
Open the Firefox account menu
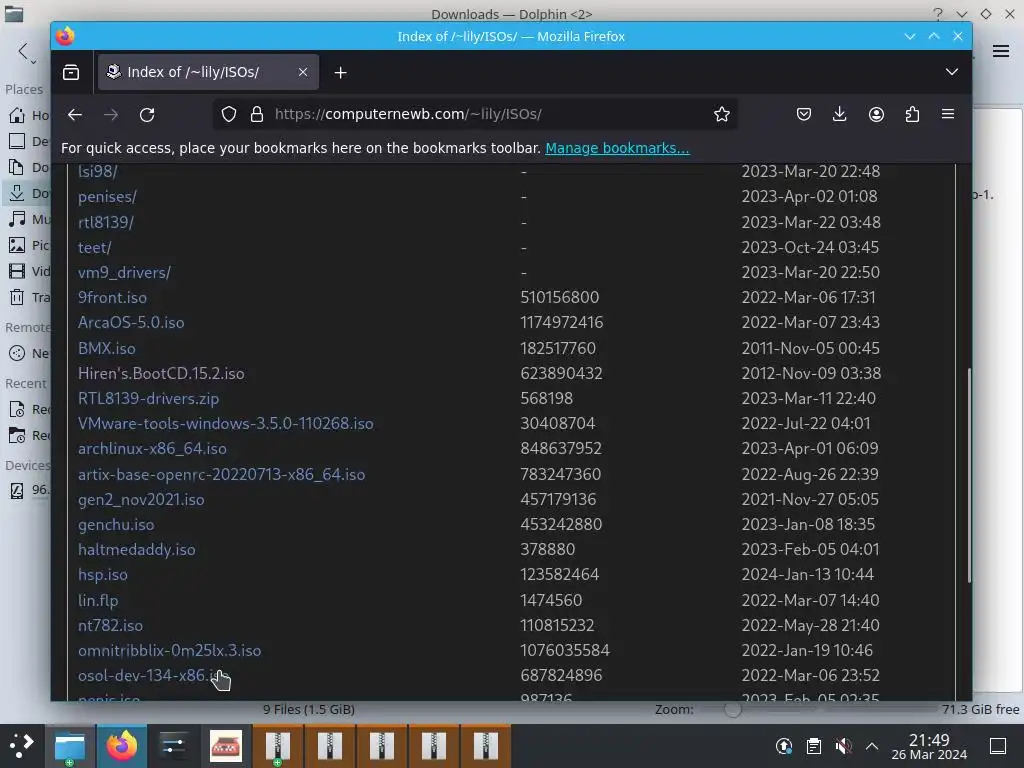tap(876, 114)
